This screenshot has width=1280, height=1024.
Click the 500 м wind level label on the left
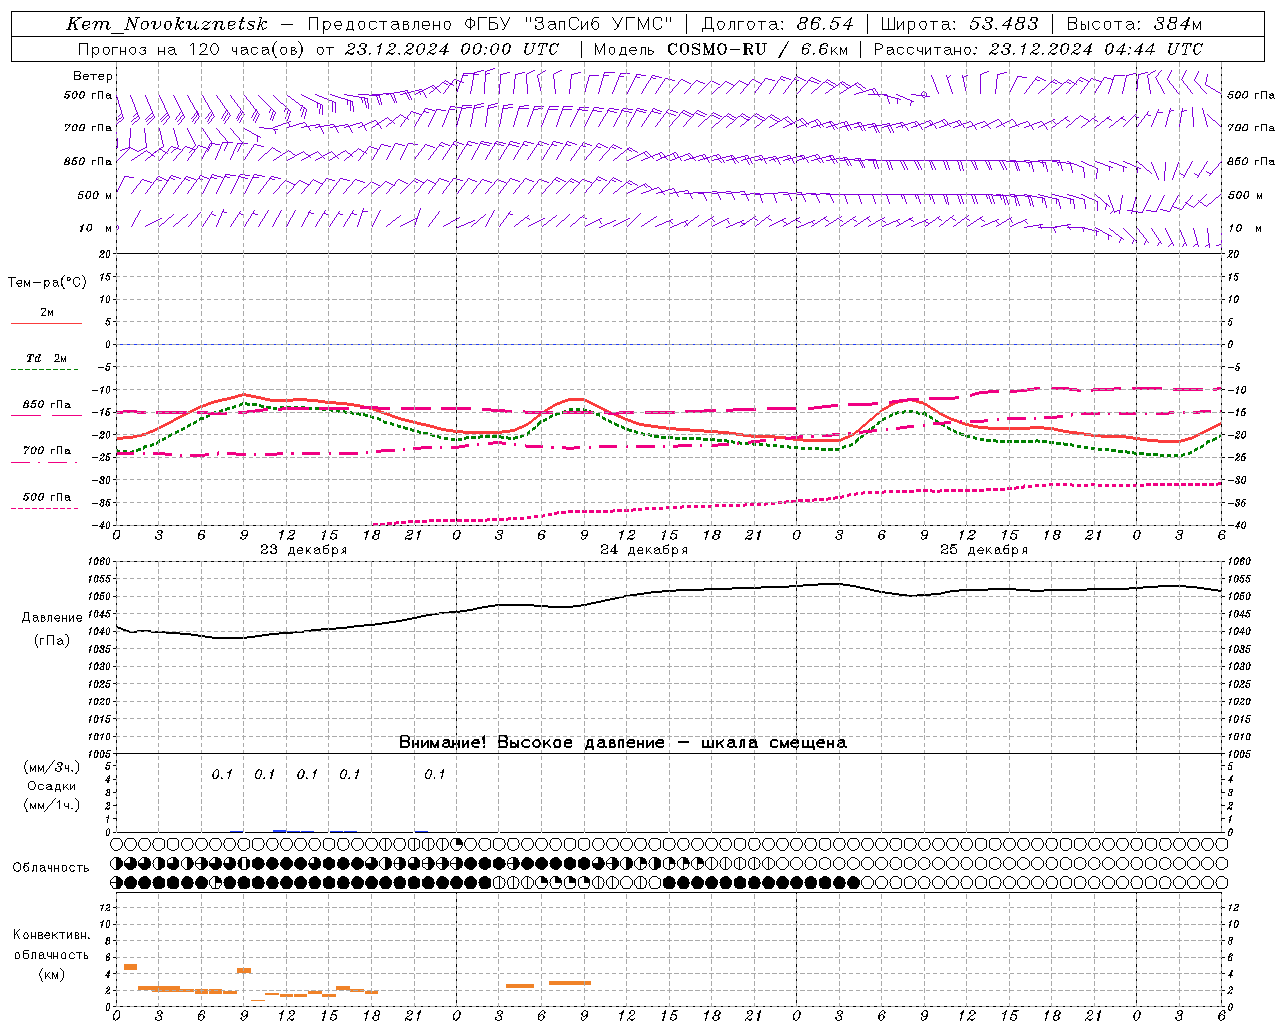click(95, 195)
